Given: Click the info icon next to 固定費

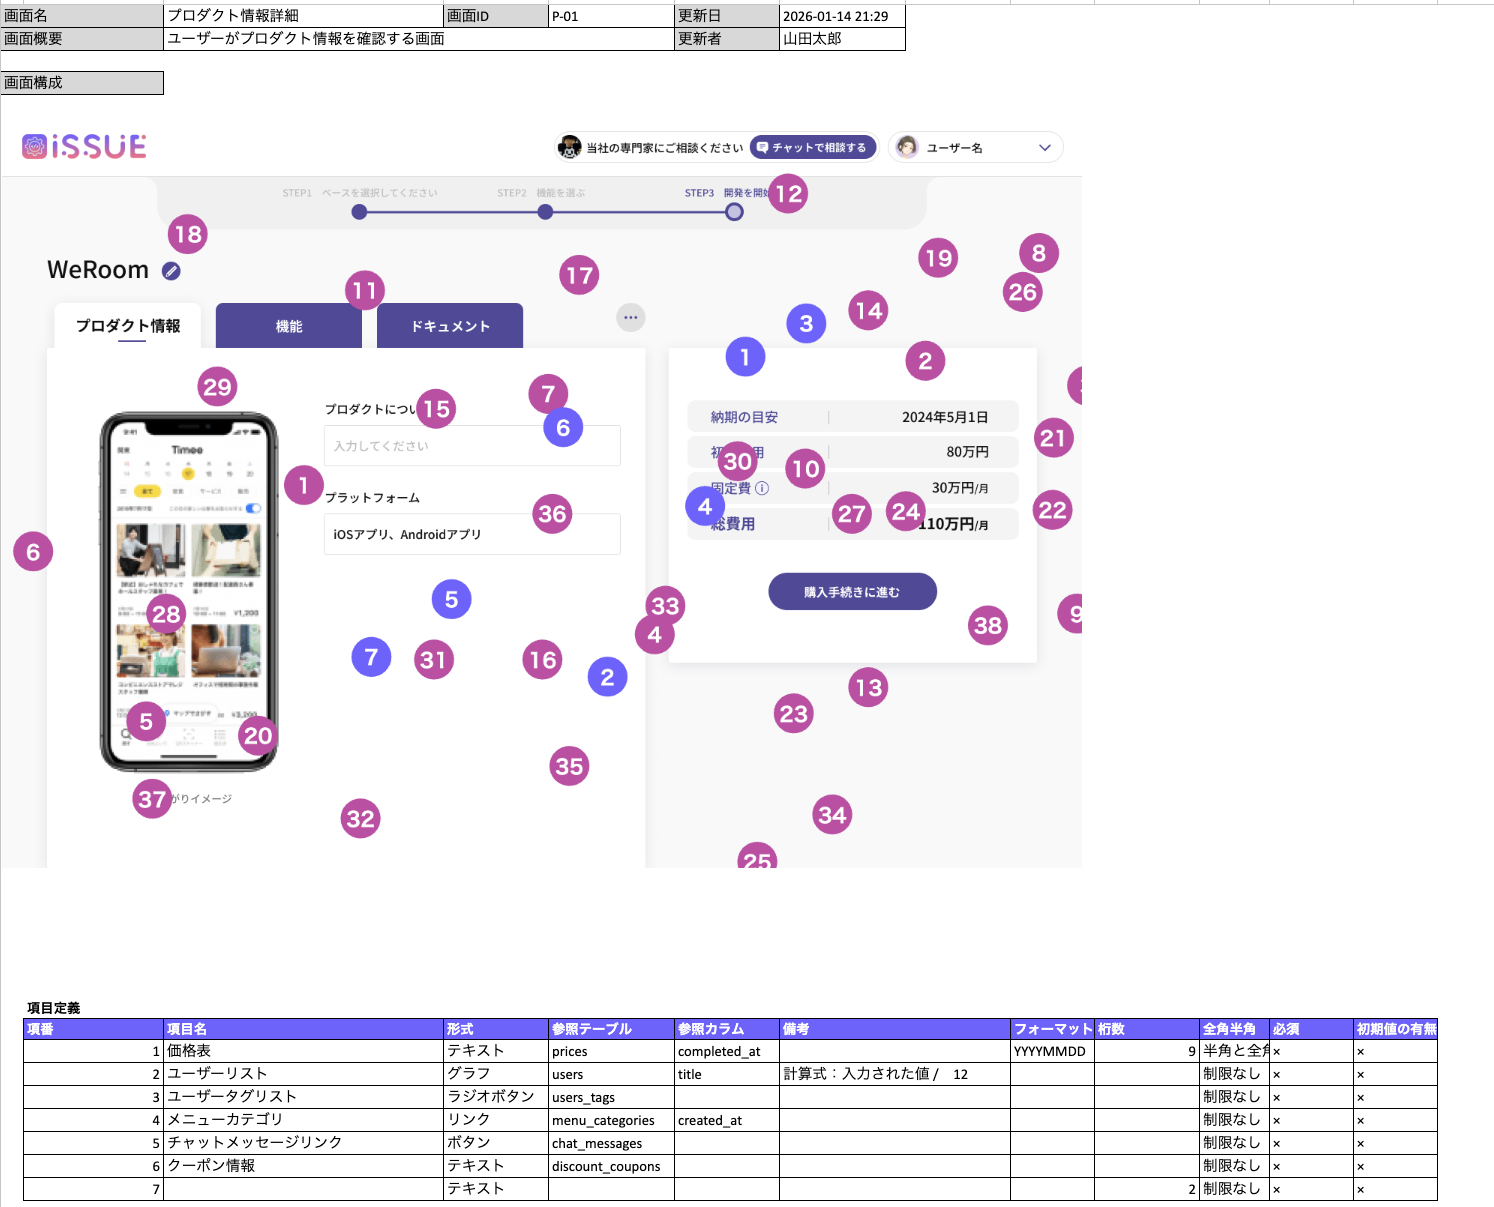Looking at the screenshot, I should click(762, 488).
